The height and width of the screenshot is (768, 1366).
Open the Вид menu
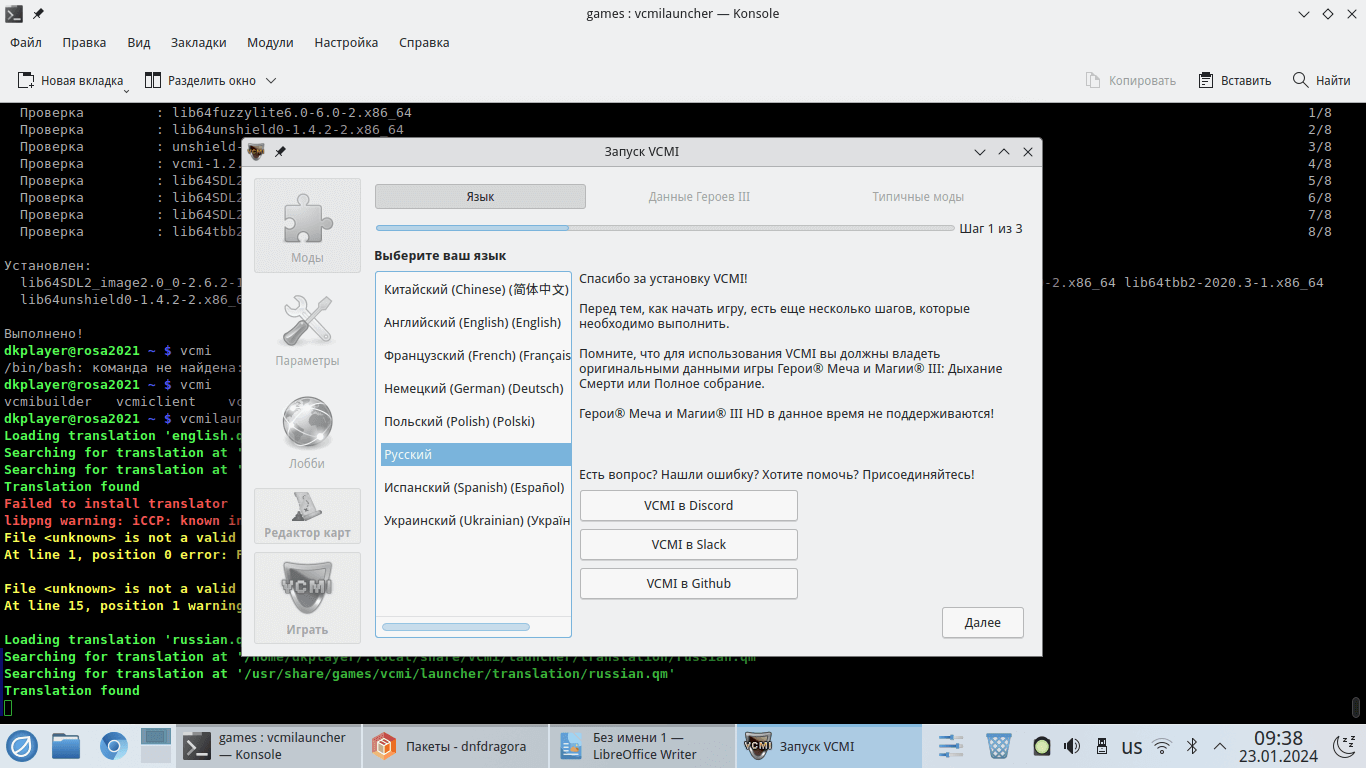click(x=139, y=42)
